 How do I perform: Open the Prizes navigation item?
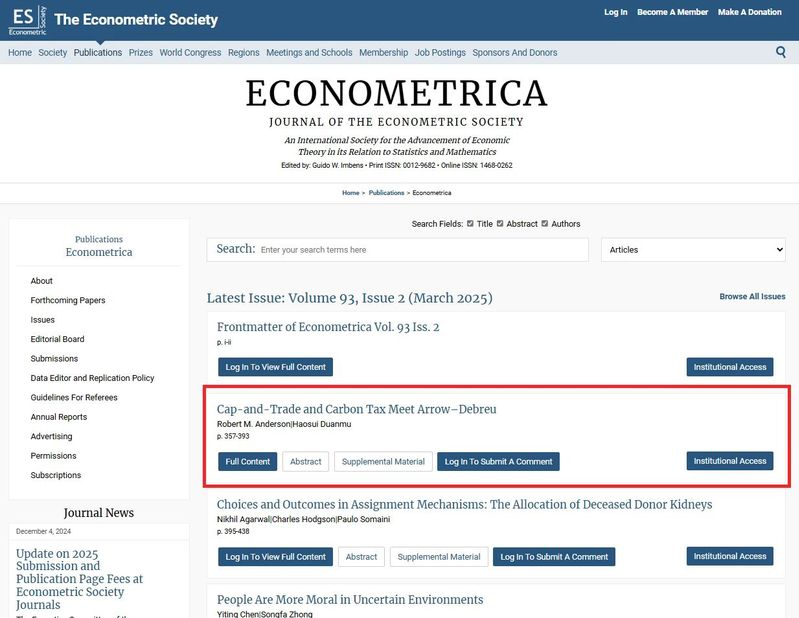click(141, 52)
